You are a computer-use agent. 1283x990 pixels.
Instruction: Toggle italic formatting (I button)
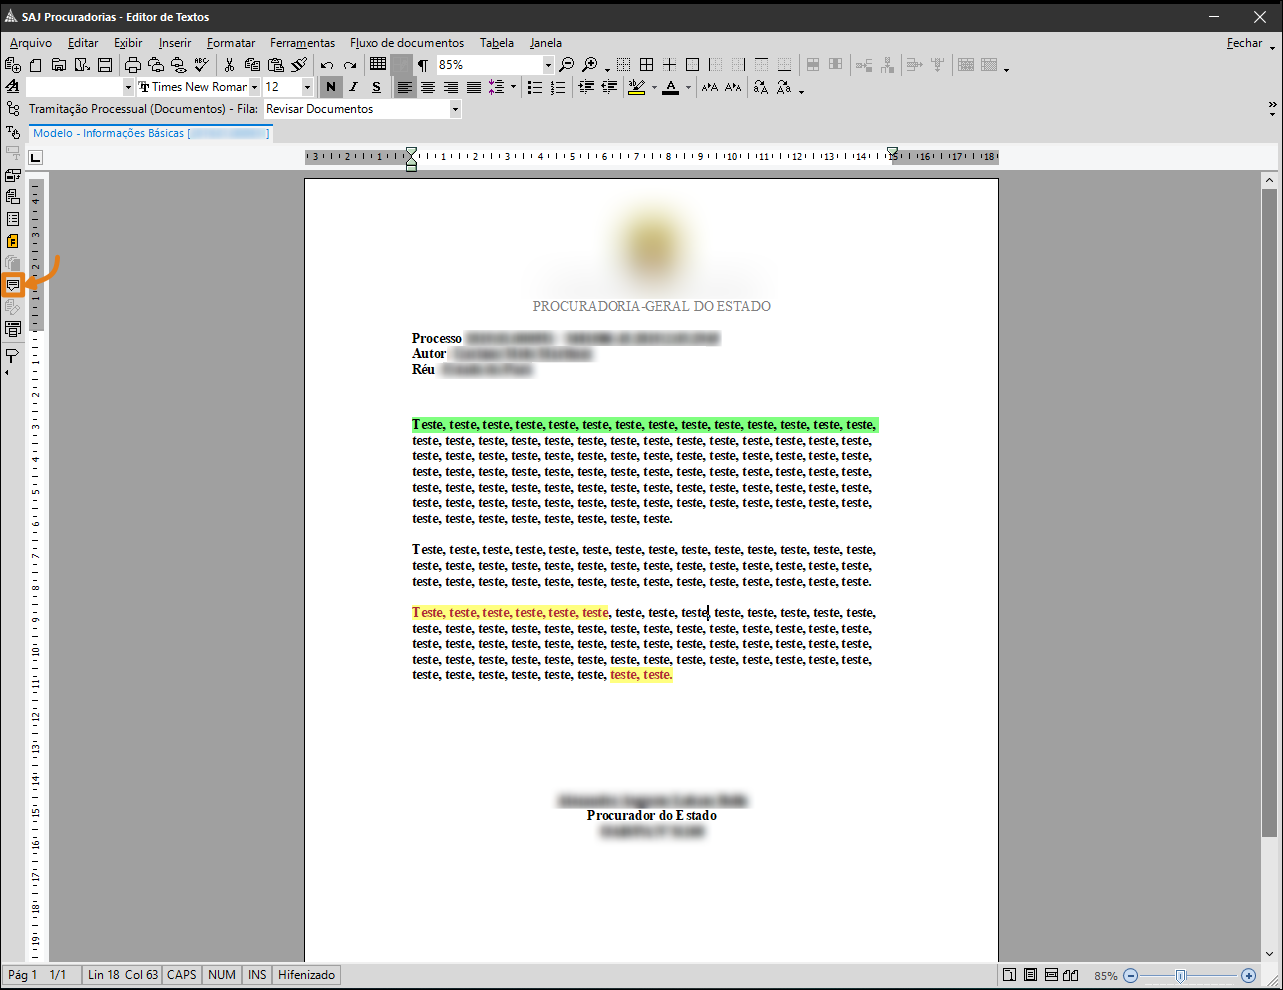[353, 88]
